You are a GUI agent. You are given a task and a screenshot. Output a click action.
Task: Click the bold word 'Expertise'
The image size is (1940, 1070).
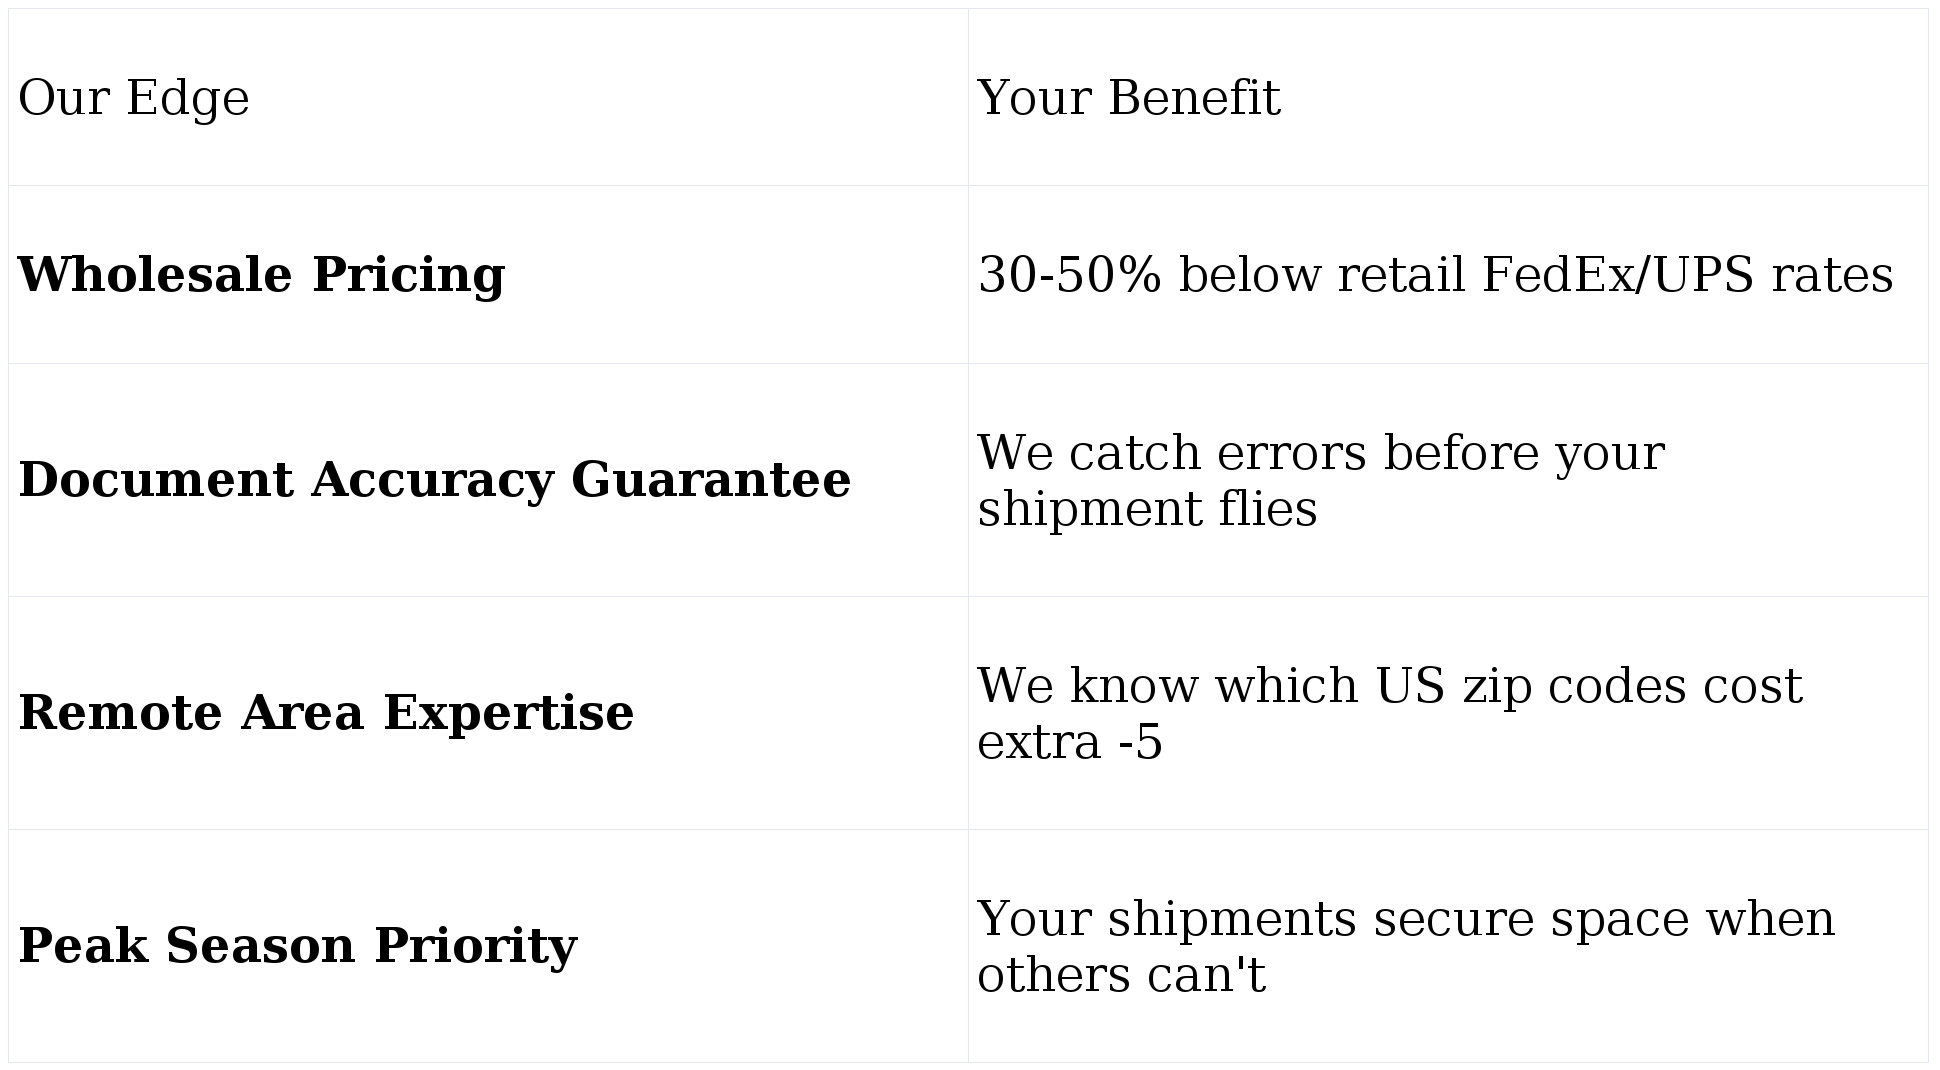tap(508, 713)
